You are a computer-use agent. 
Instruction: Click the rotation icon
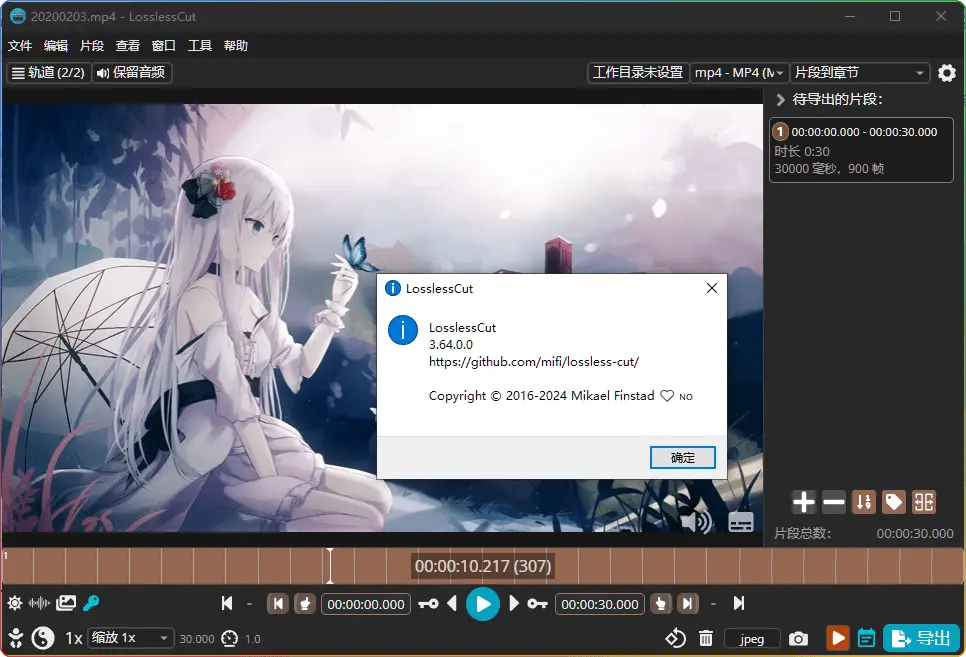[x=676, y=639]
